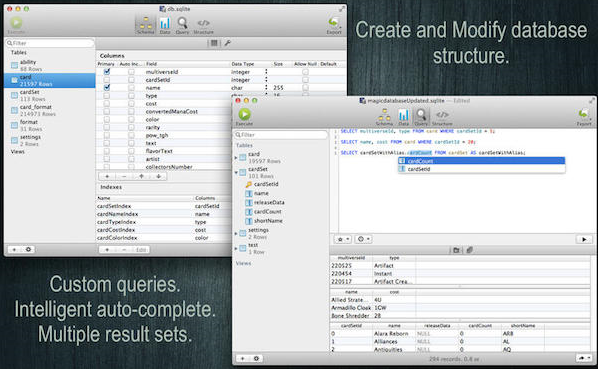Viewport: 598px width, 369px height.
Task: Click the plus button in magicdatabaseUpdated sidebar footer
Action: click(x=243, y=358)
